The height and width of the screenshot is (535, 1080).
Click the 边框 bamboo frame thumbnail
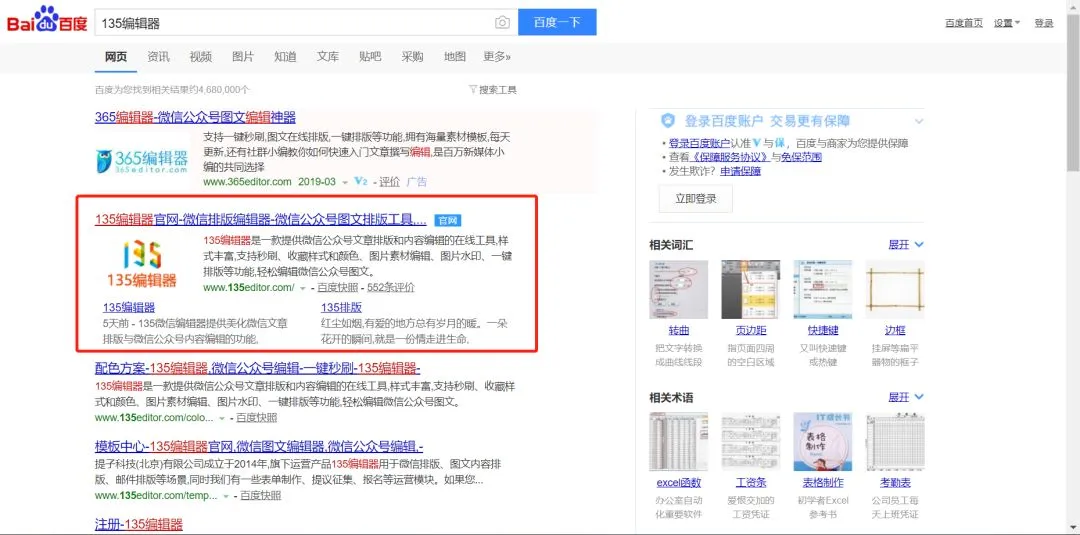895,289
